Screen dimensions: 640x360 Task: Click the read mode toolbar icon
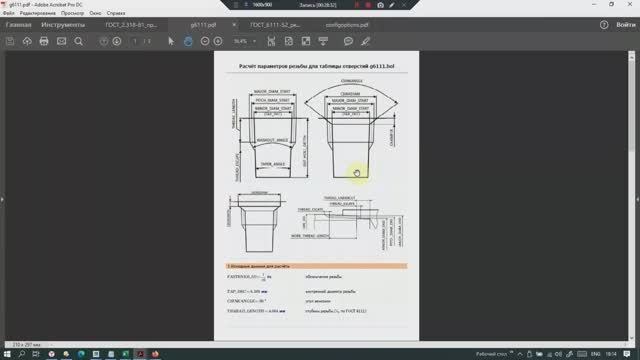[x=323, y=41]
